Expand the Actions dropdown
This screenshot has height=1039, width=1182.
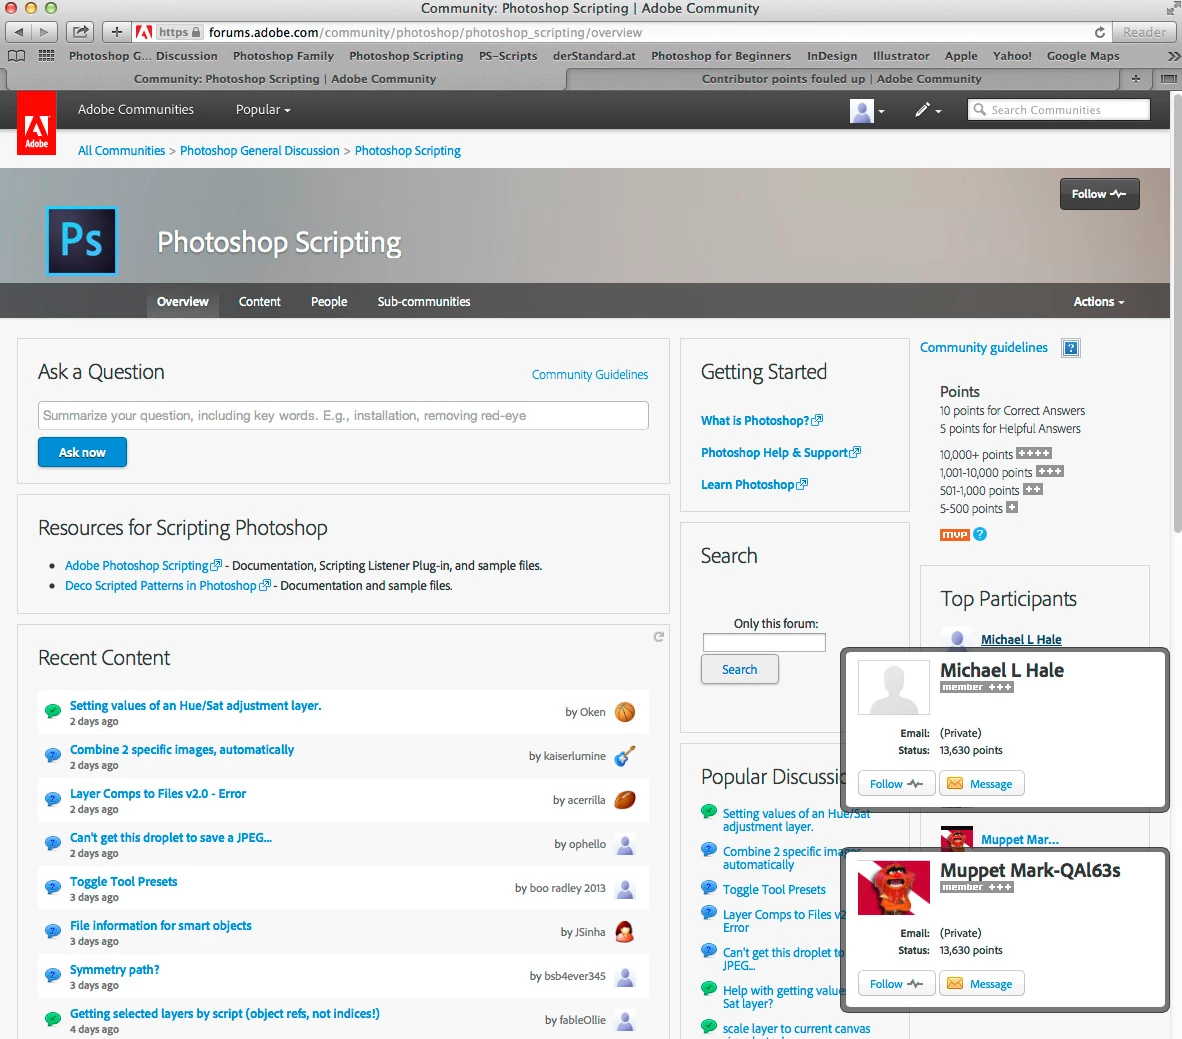click(1098, 302)
